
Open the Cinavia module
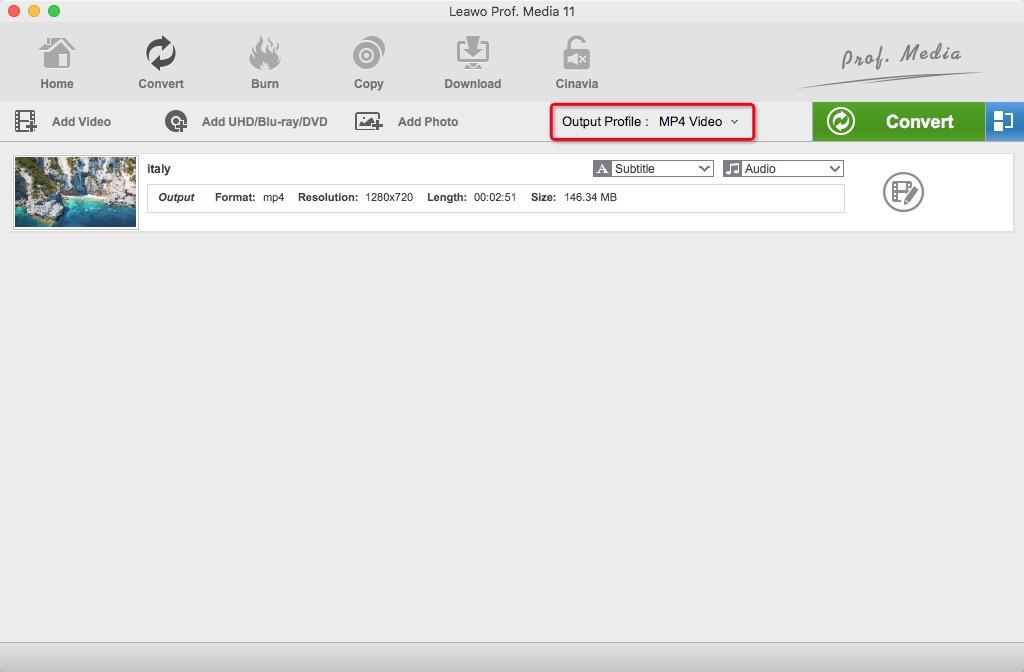576,60
